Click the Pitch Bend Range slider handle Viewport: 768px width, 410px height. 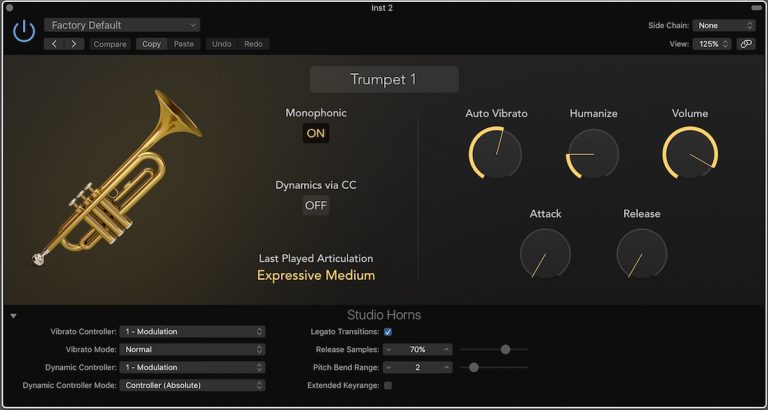474,367
